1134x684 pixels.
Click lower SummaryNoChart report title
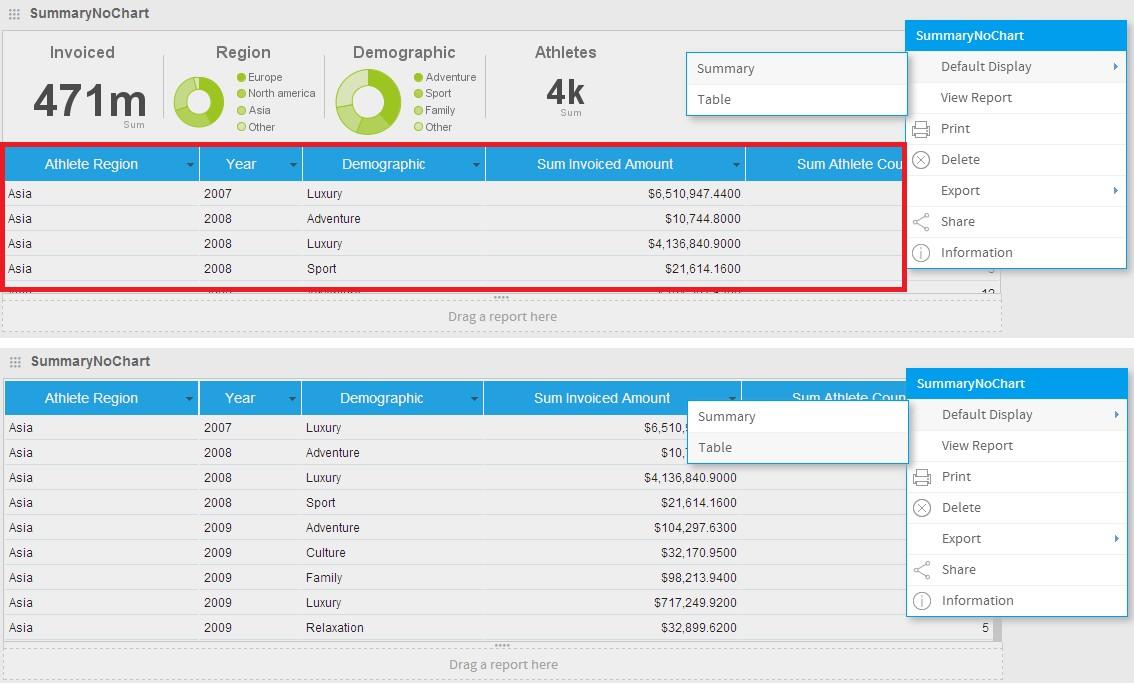(90, 361)
